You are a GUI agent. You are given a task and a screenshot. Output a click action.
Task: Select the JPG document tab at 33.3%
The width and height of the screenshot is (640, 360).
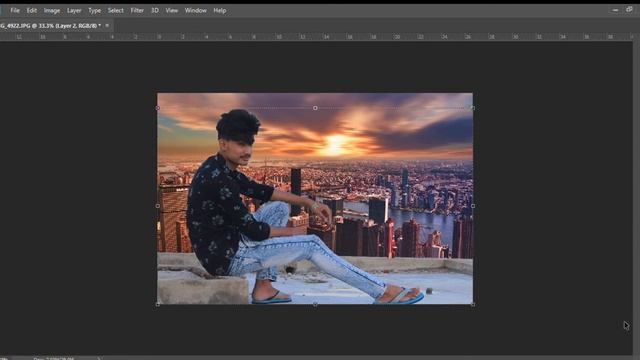[51, 26]
